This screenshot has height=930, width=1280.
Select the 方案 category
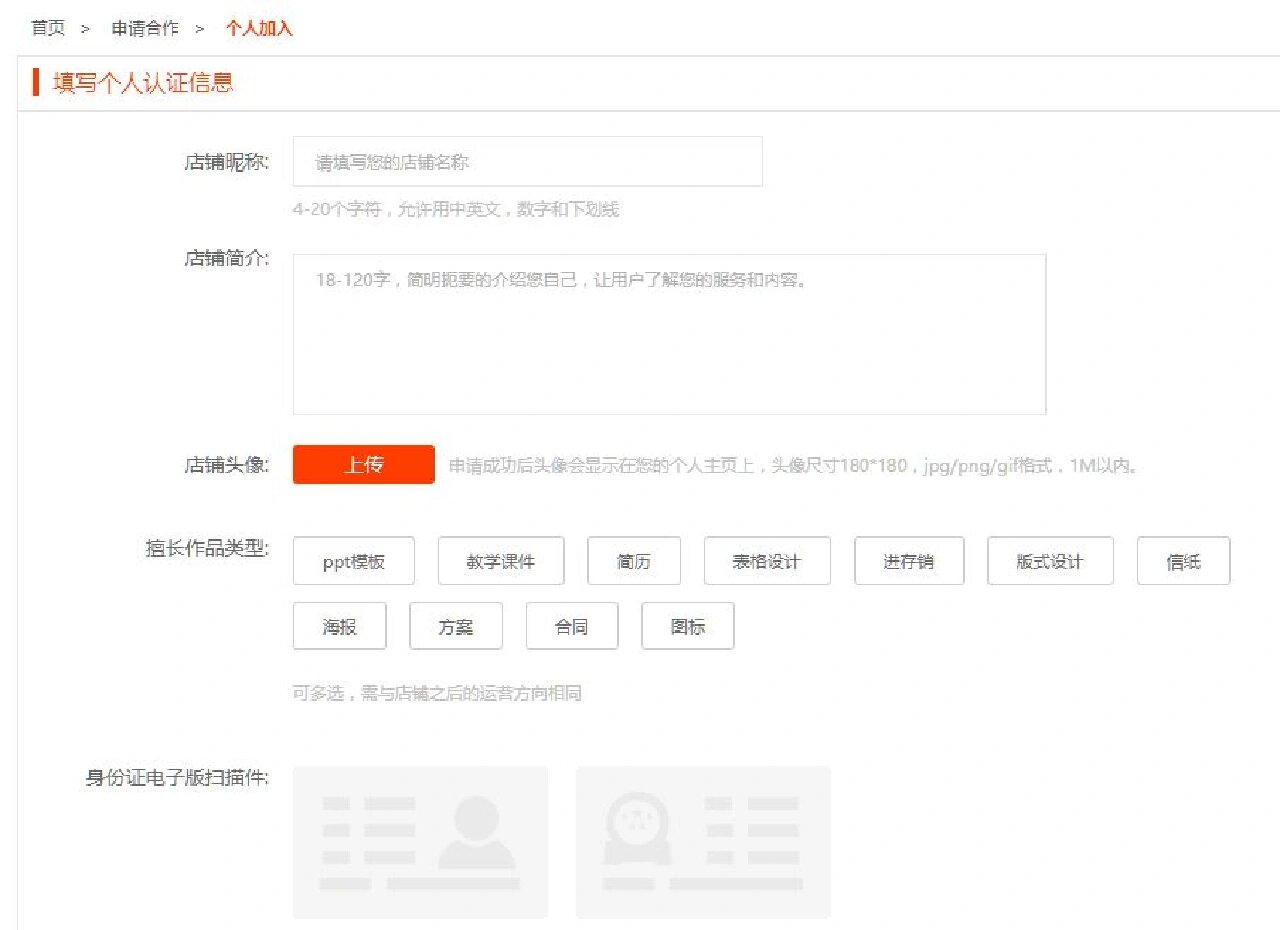pos(456,626)
